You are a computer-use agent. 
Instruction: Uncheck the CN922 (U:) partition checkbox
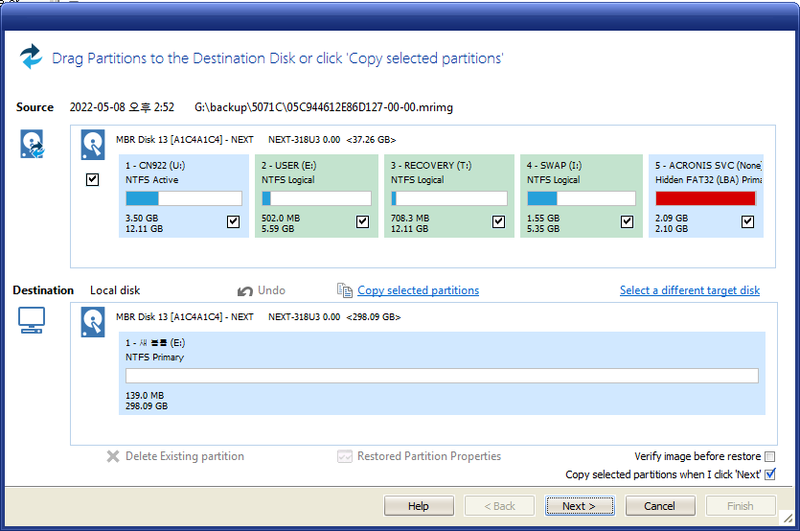pyautogui.click(x=233, y=222)
